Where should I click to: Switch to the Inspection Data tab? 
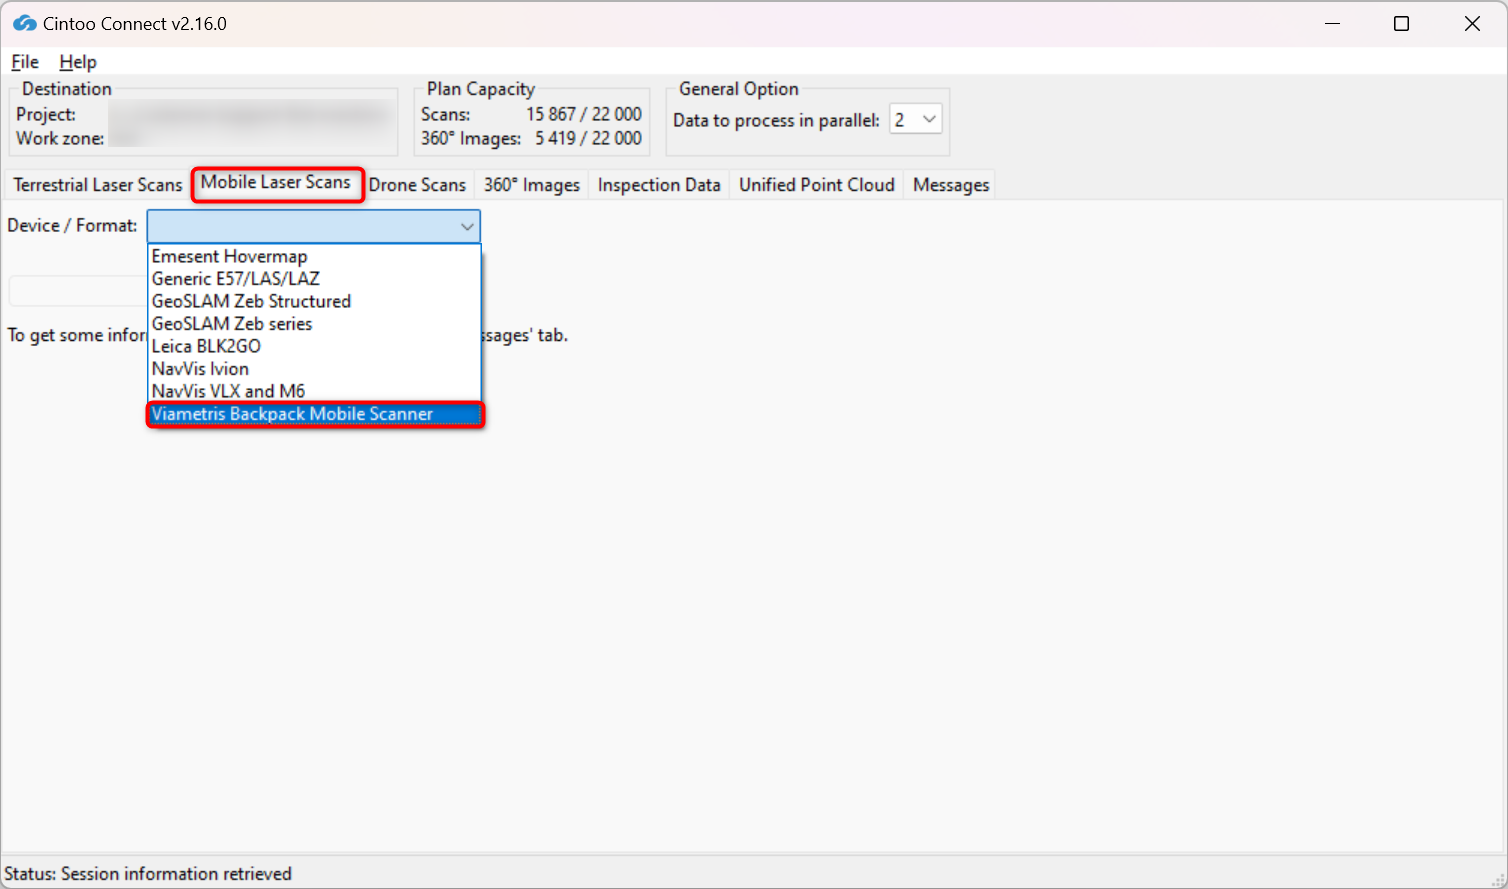coord(659,185)
